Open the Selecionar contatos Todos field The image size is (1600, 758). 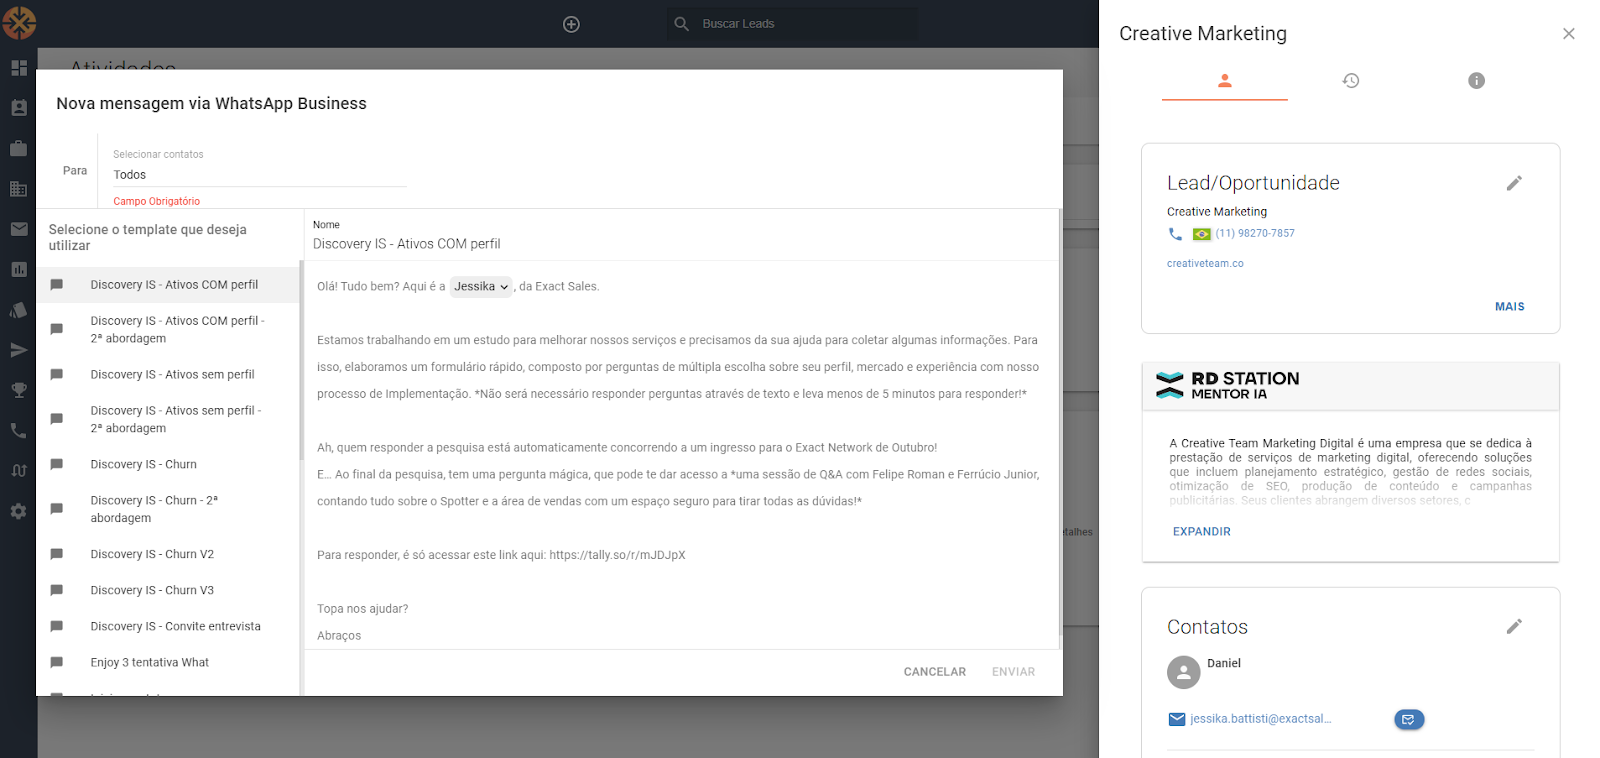259,175
